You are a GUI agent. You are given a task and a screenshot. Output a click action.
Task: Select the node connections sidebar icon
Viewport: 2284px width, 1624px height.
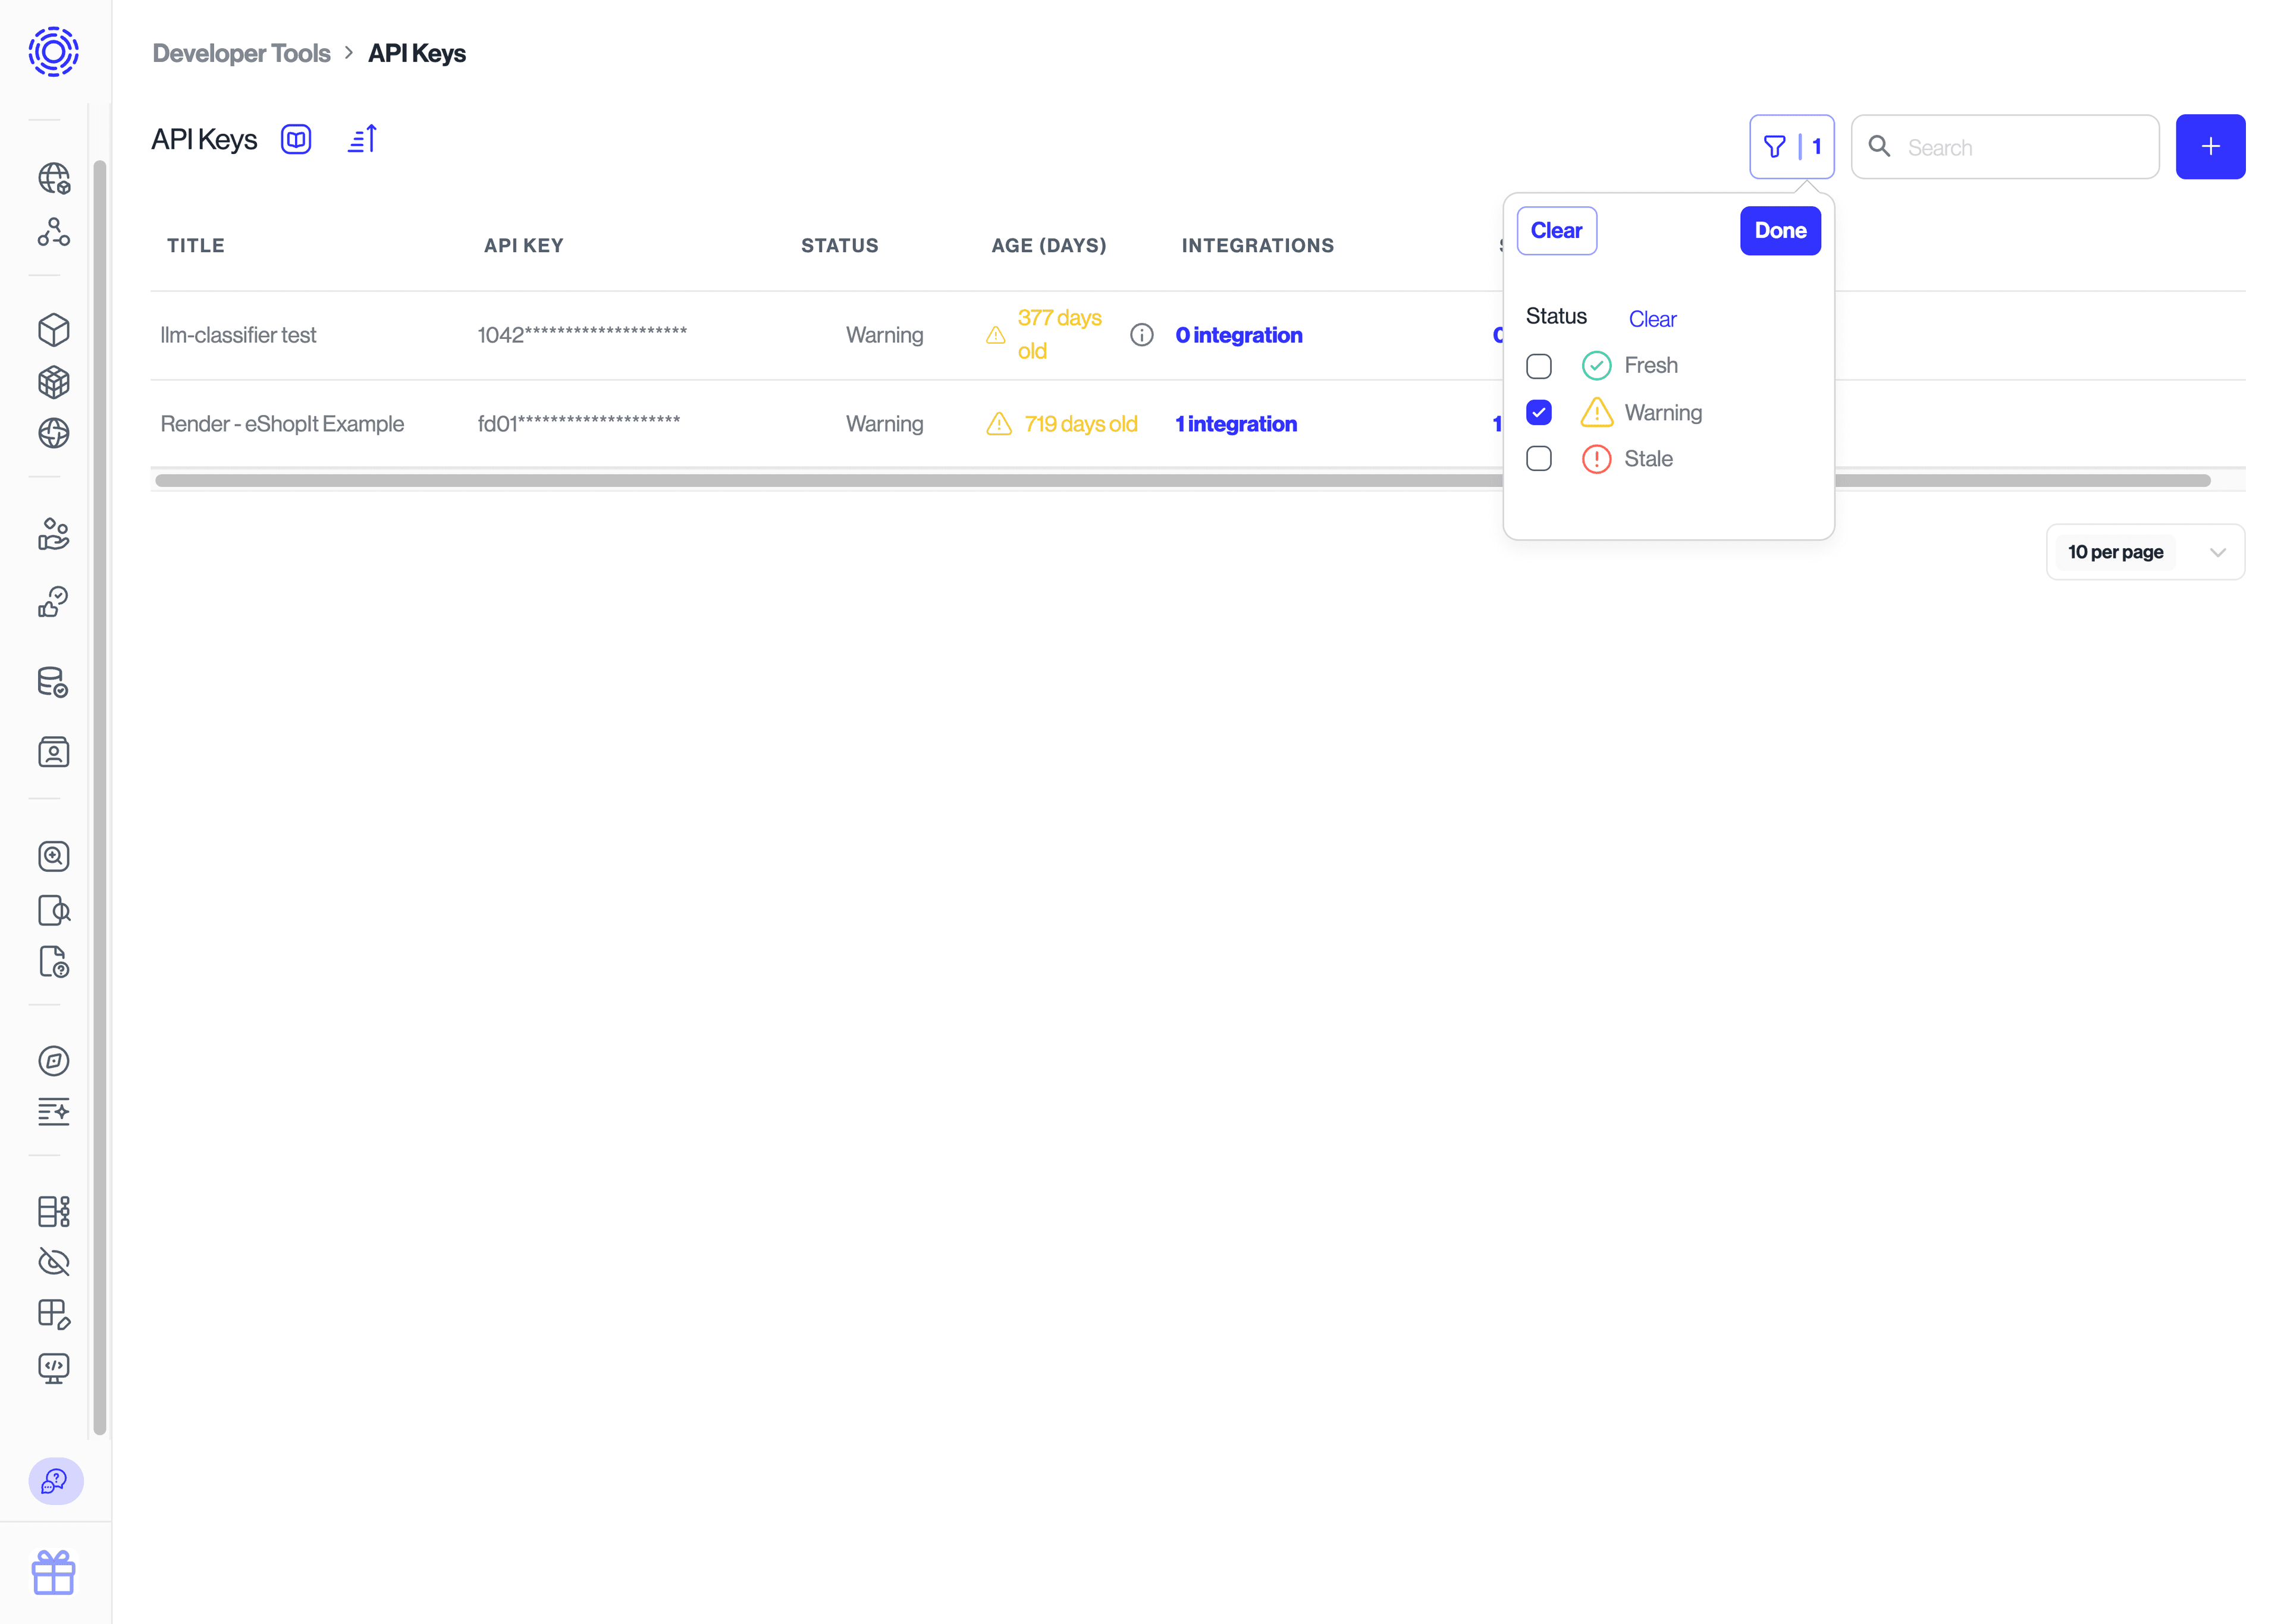(53, 233)
